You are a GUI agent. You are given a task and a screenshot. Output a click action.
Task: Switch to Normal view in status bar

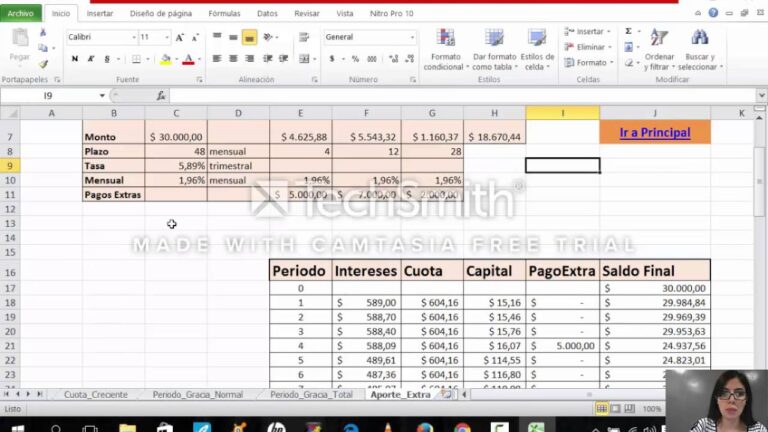[601, 408]
